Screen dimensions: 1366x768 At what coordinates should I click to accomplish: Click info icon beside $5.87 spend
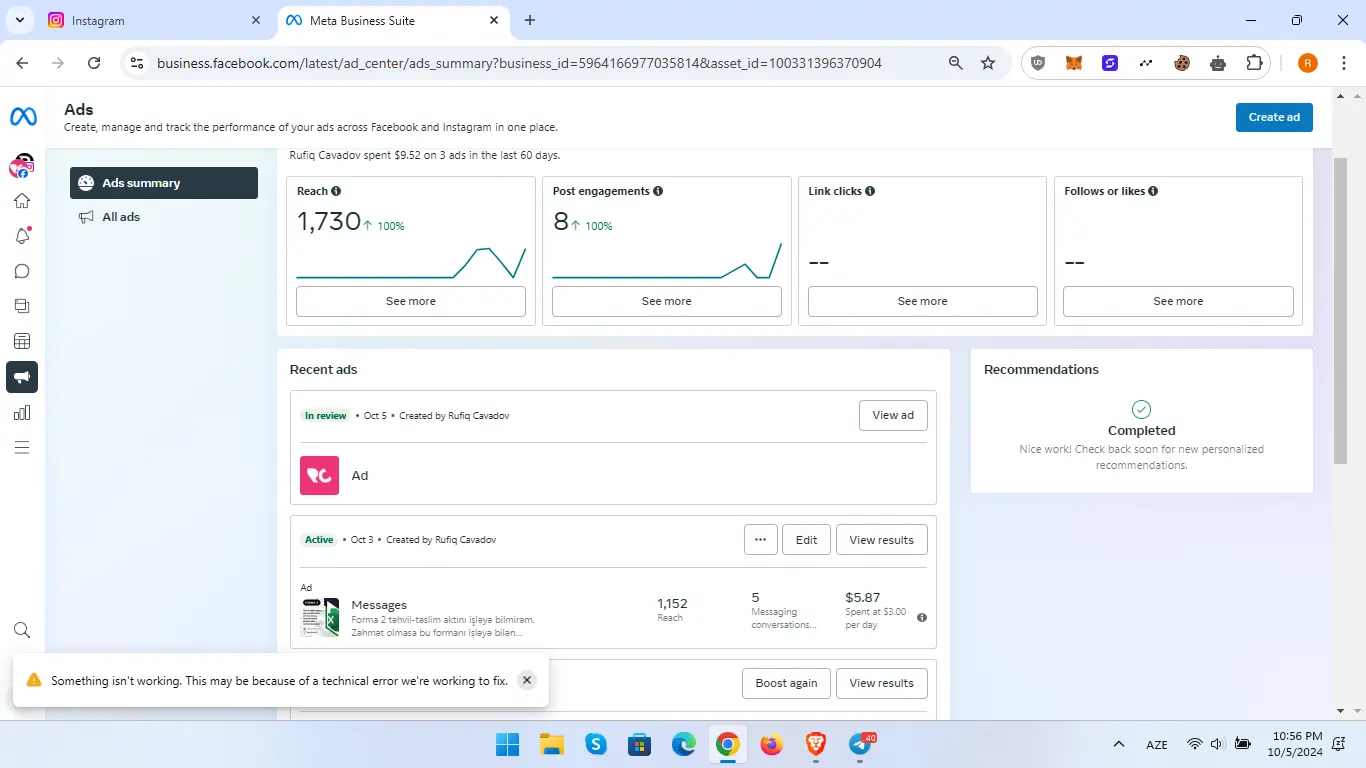[x=922, y=618]
